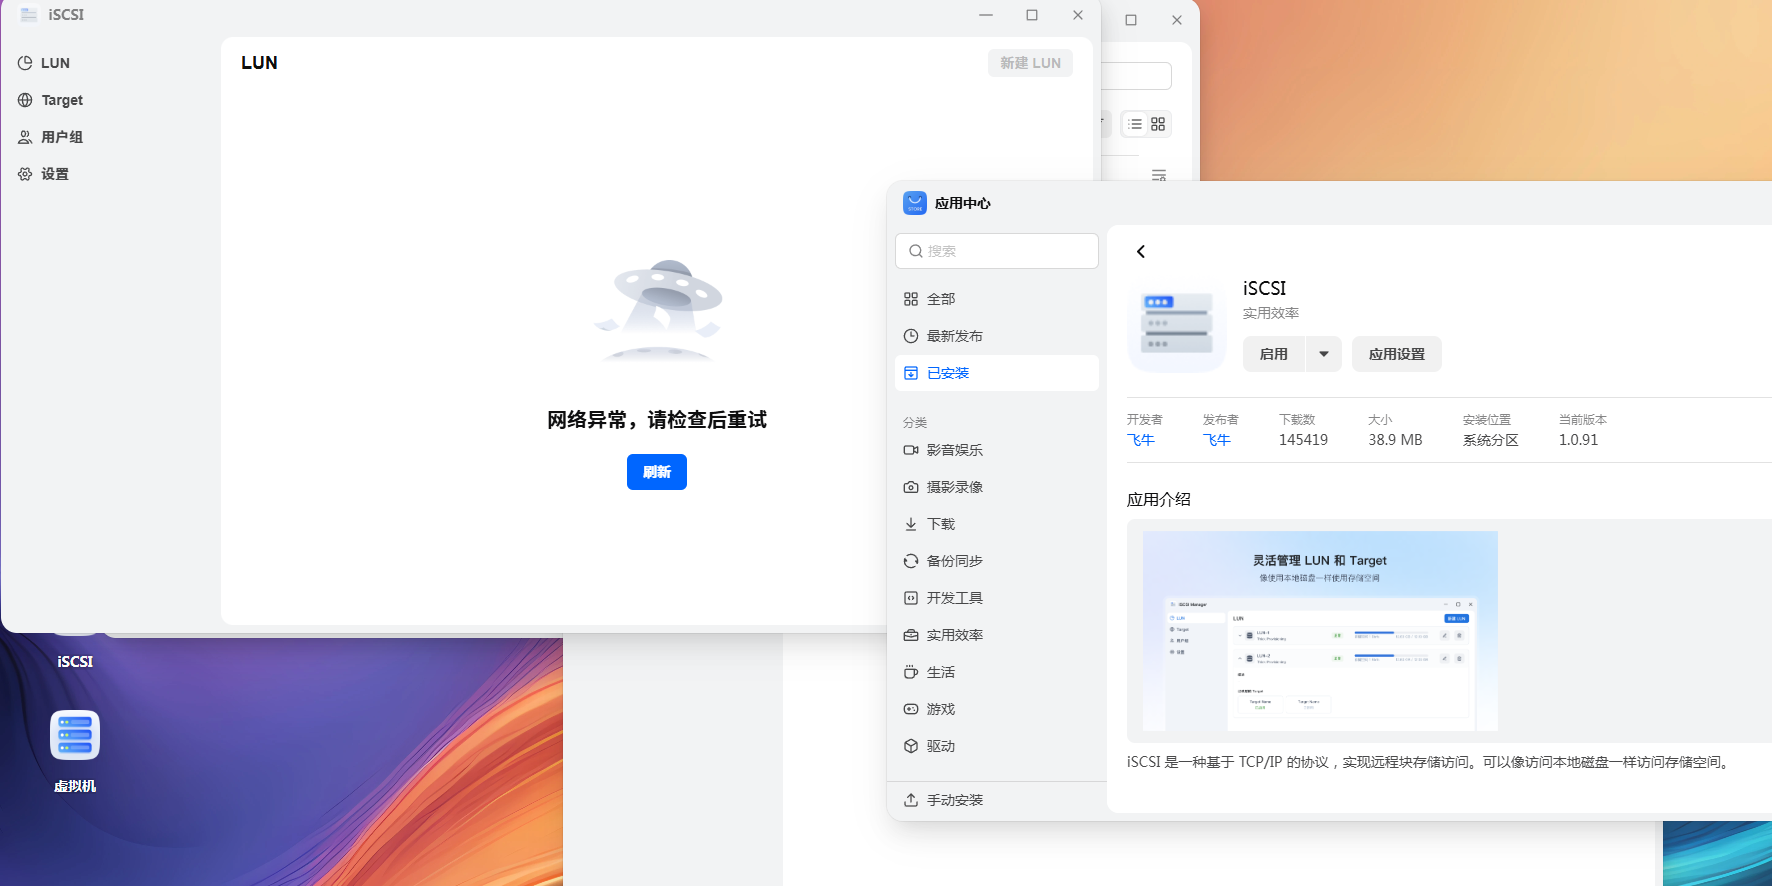The width and height of the screenshot is (1772, 886).
Task: Click the 实用效率 label under iSCSI title
Action: [x=1271, y=313]
